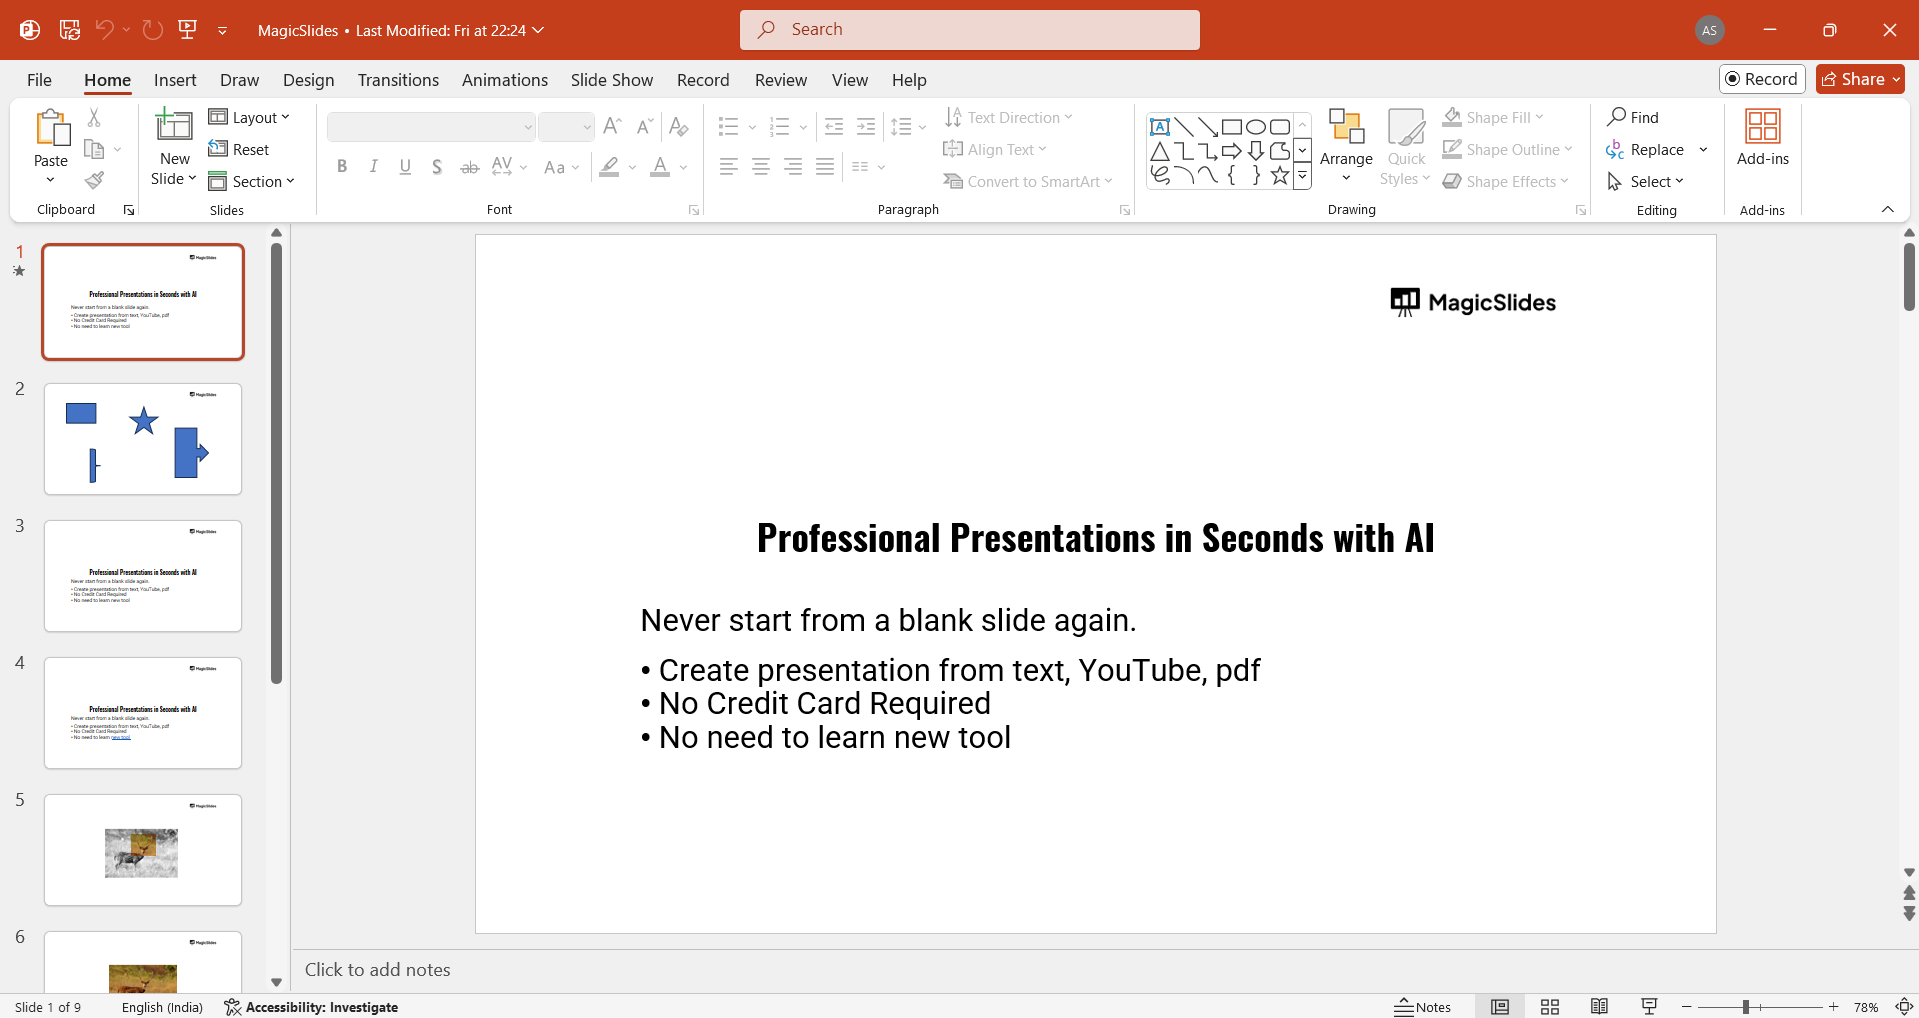Screen dimensions: 1919x1018
Task: Click the Share button
Action: (x=1859, y=79)
